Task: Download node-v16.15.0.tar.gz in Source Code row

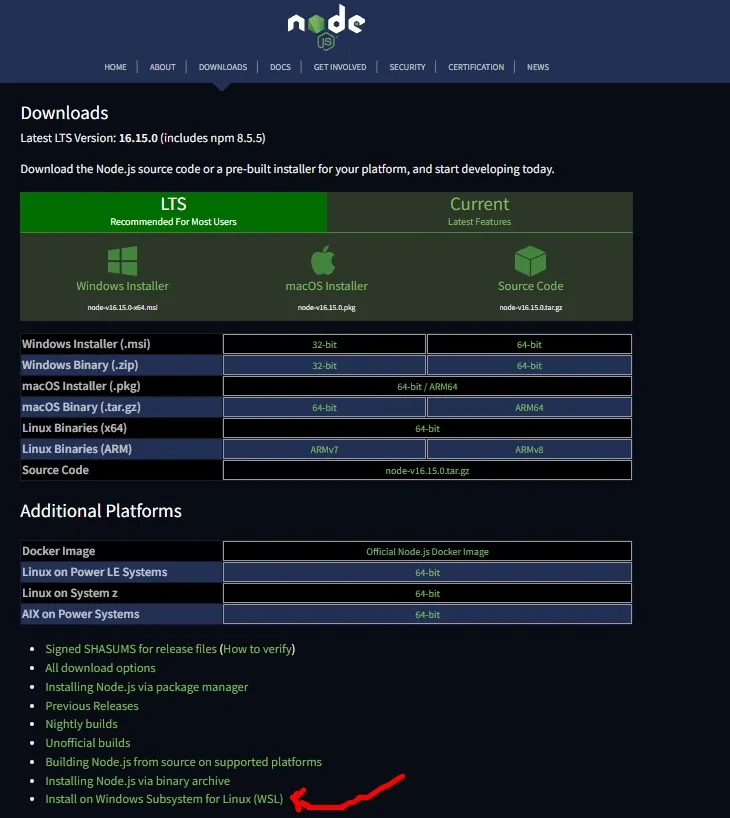Action: click(x=427, y=471)
